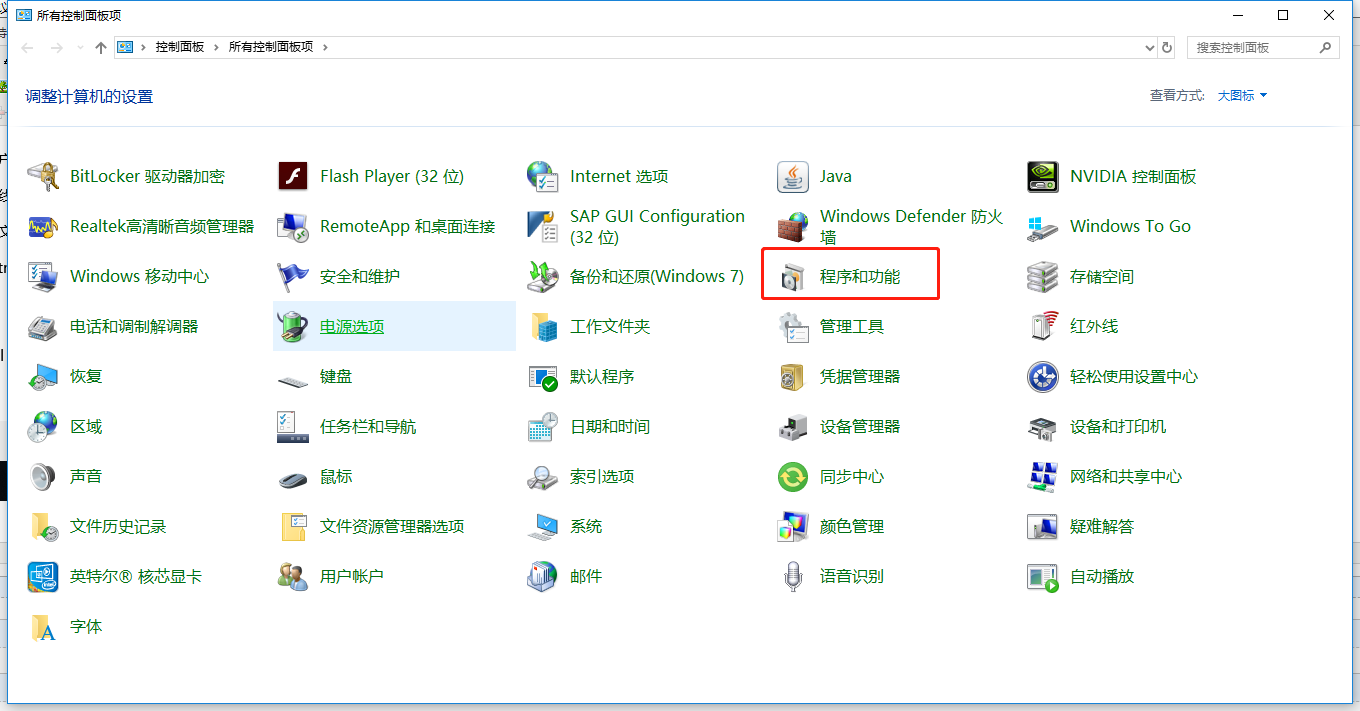
Task: Open the 疑难解答 icon
Action: pos(1043,527)
